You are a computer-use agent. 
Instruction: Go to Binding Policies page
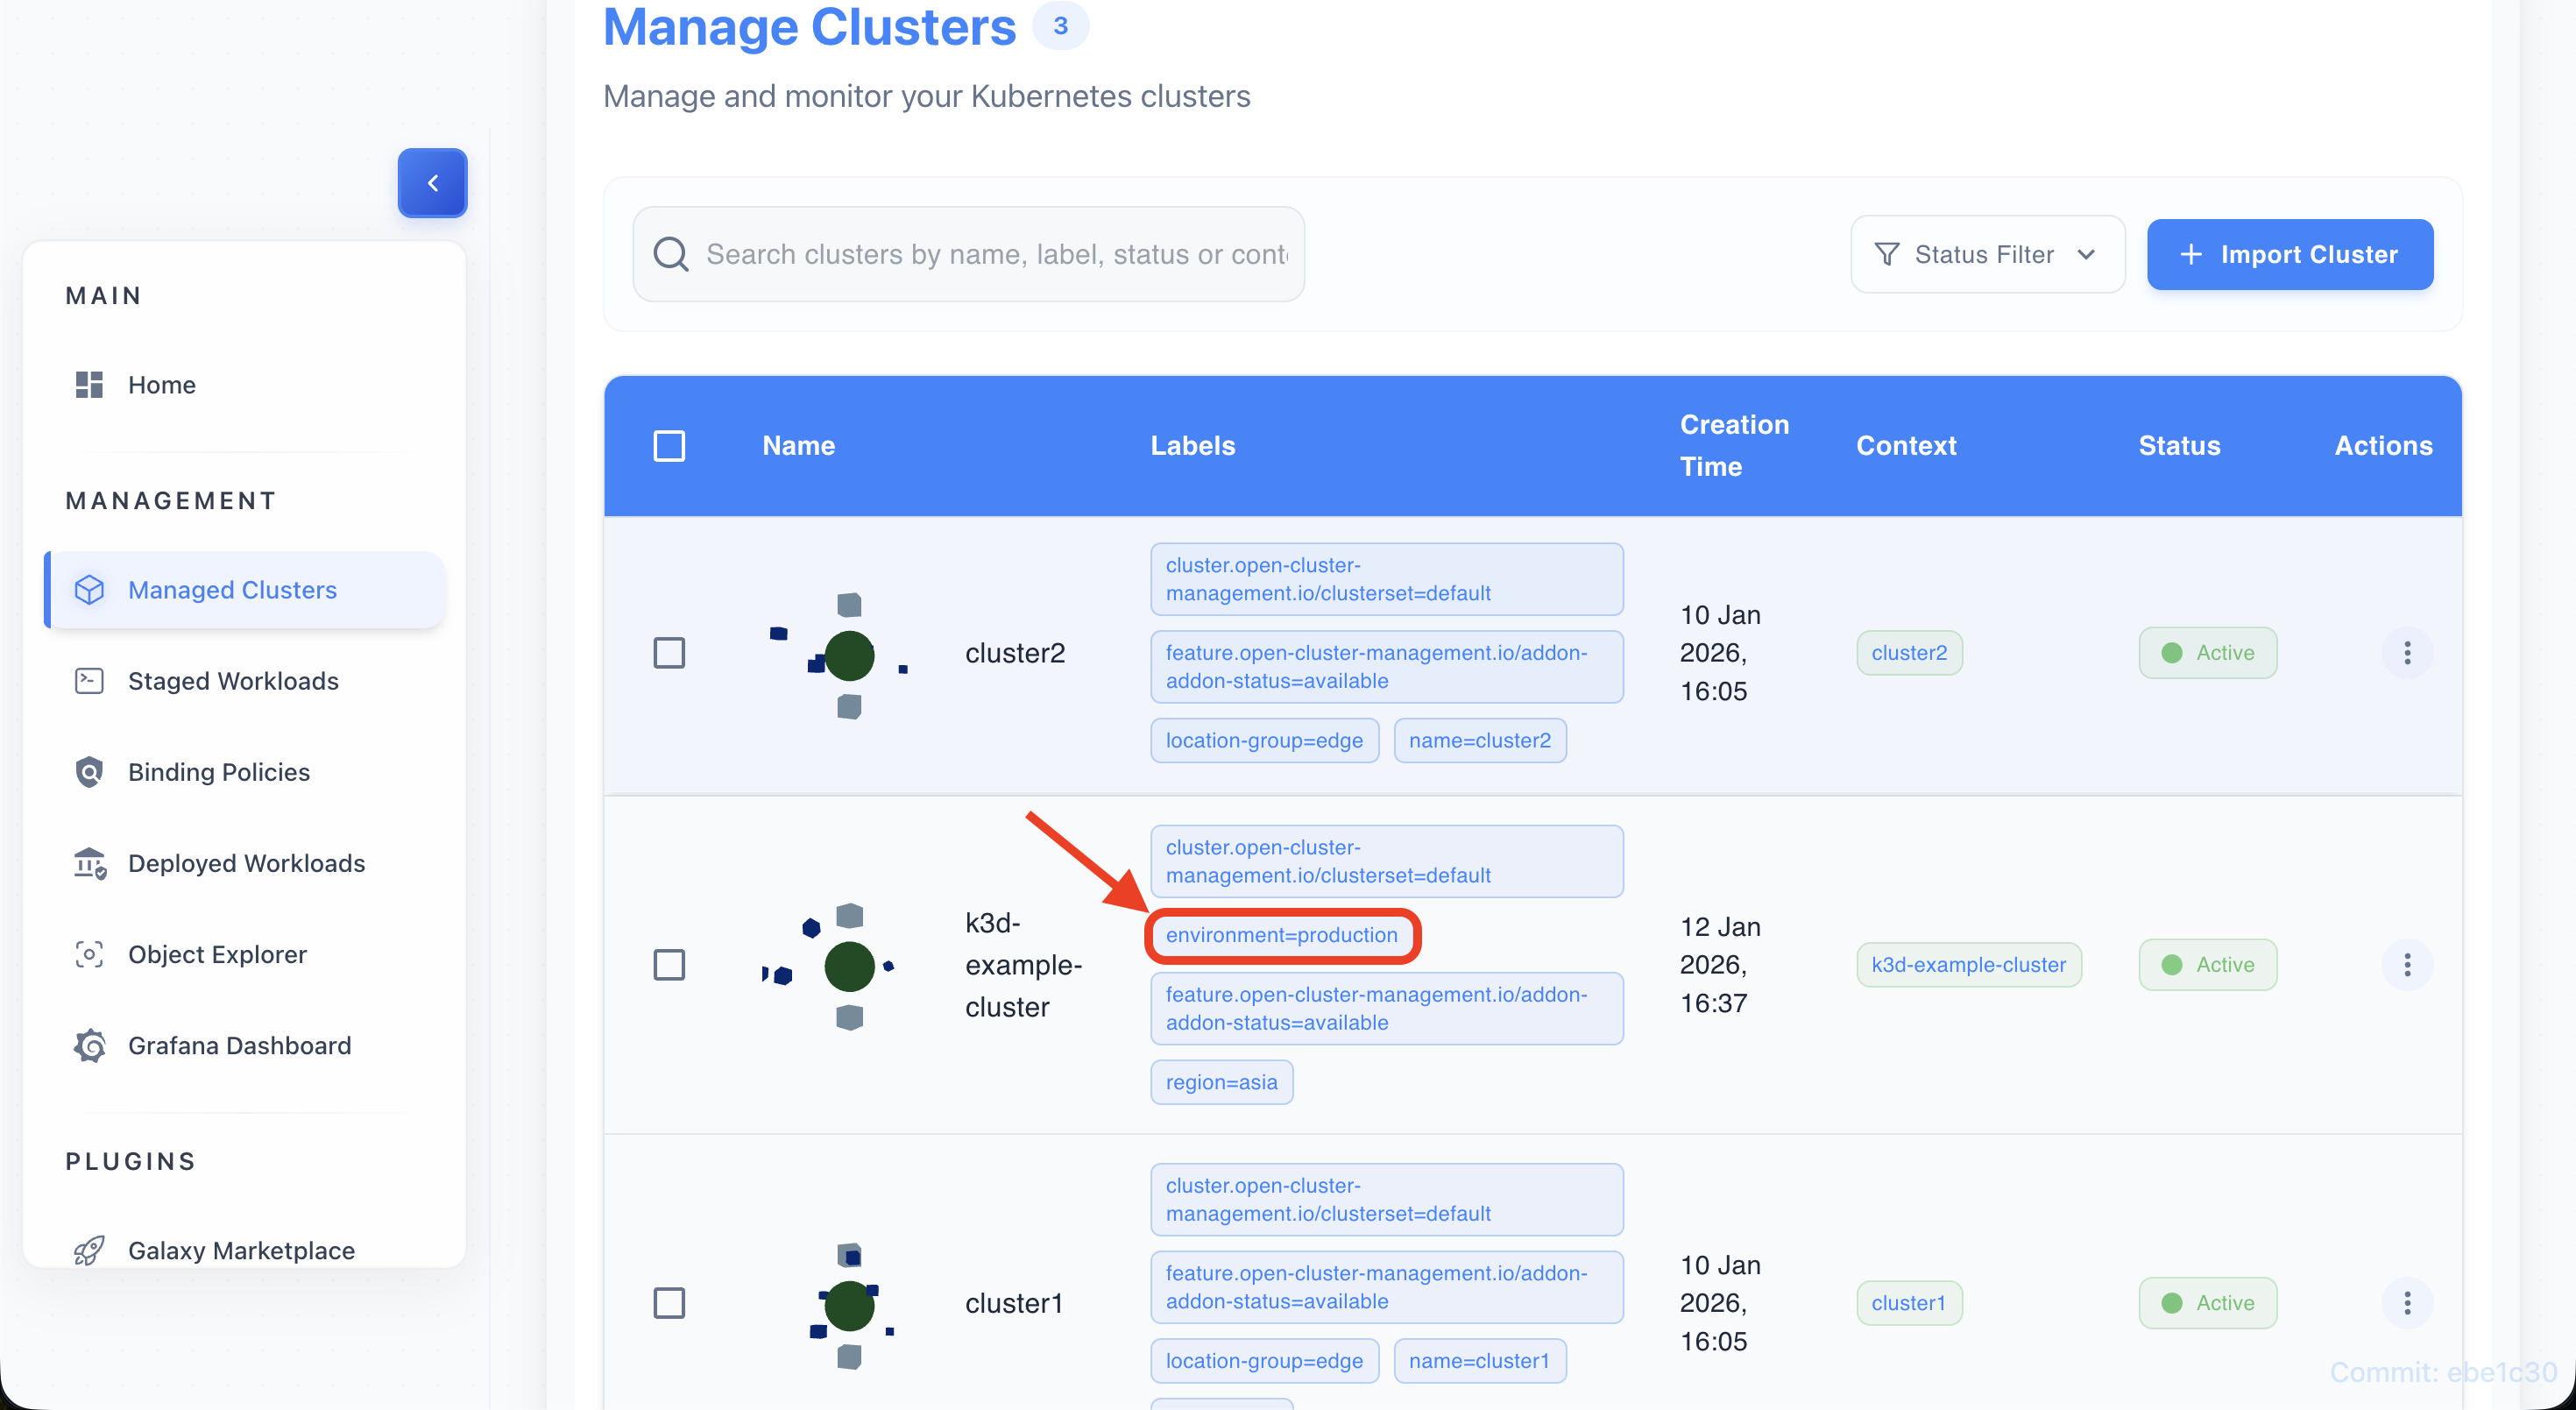click(x=219, y=772)
